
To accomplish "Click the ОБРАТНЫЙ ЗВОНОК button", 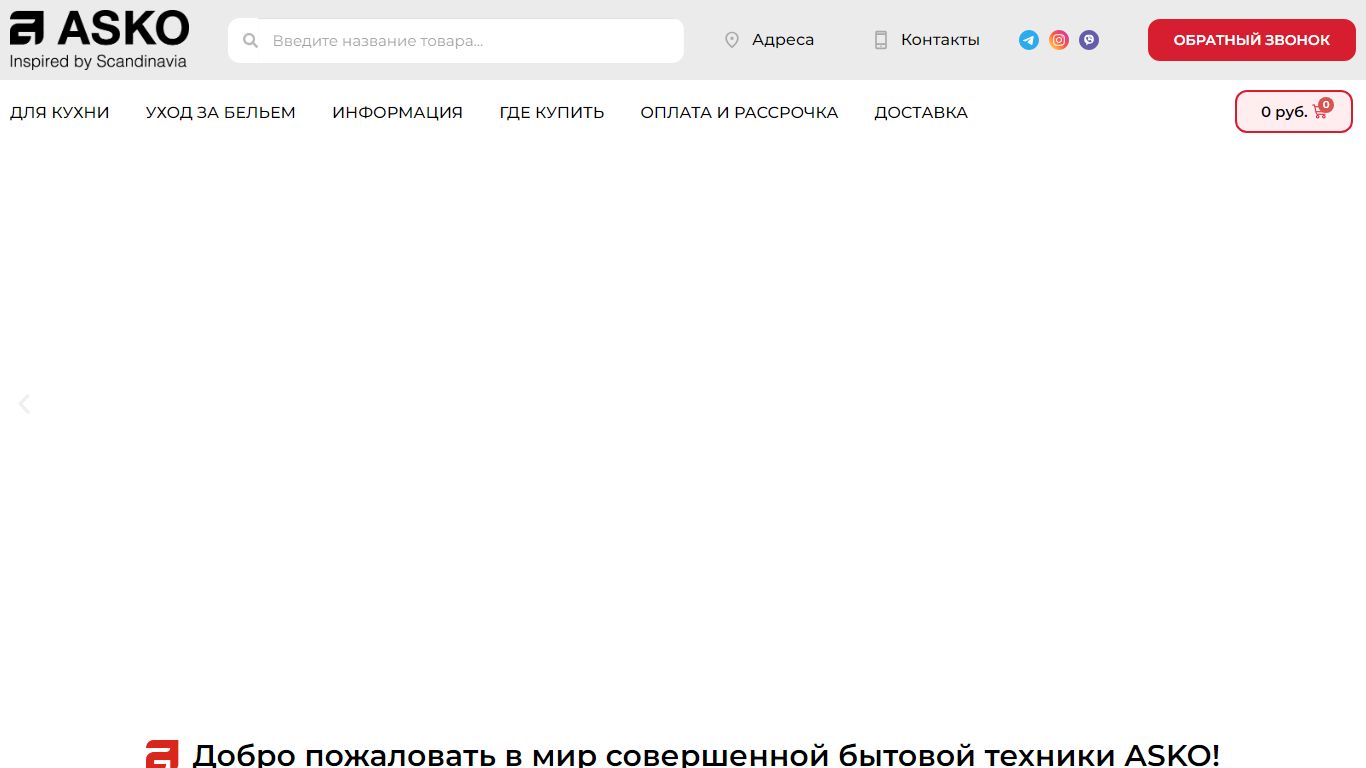I will tap(1252, 40).
